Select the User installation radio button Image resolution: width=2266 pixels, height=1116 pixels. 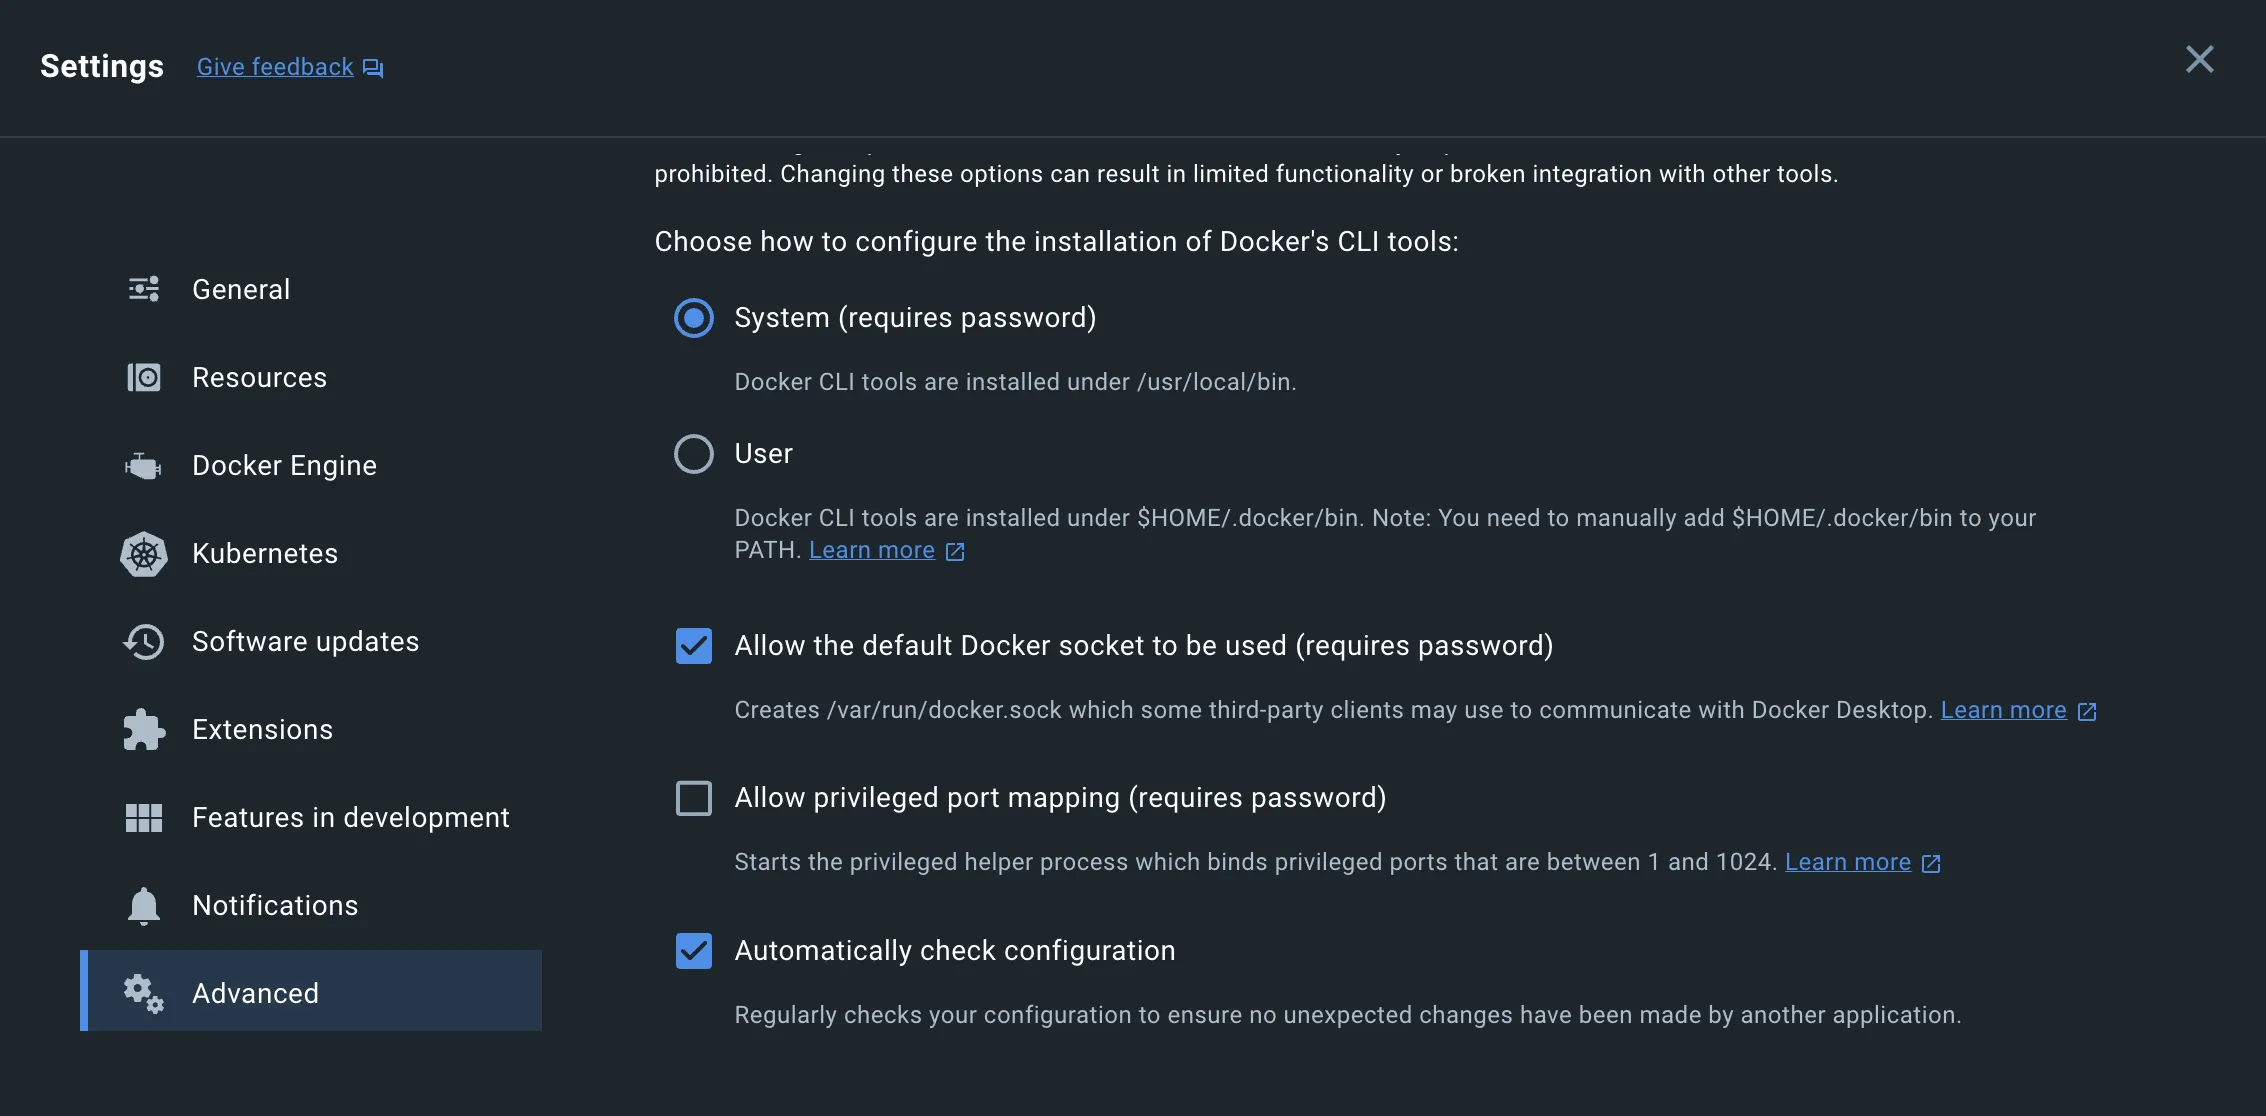pos(694,454)
